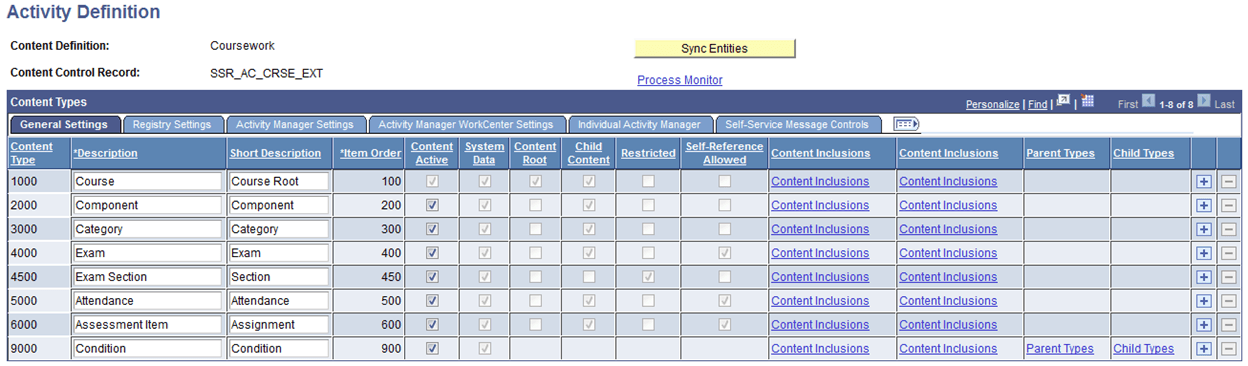Open Self-Service Message Controls tab

pyautogui.click(x=797, y=125)
